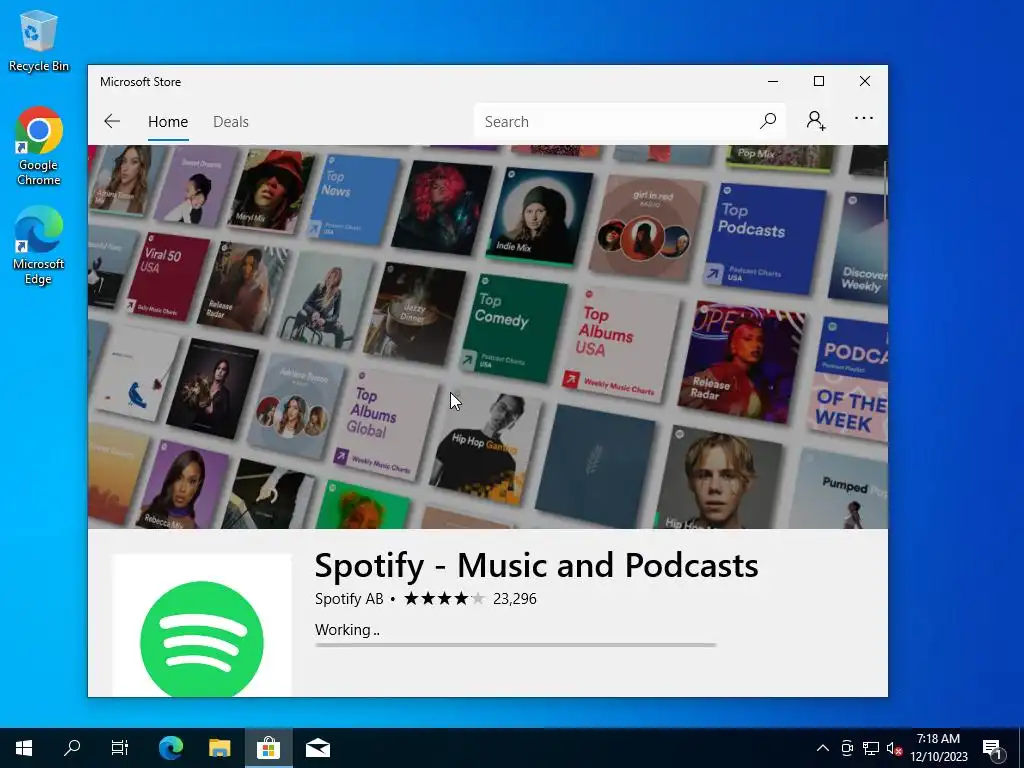Viewport: 1024px width, 768px height.
Task: Click the Spotify green logo thumbnail
Action: tap(202, 625)
